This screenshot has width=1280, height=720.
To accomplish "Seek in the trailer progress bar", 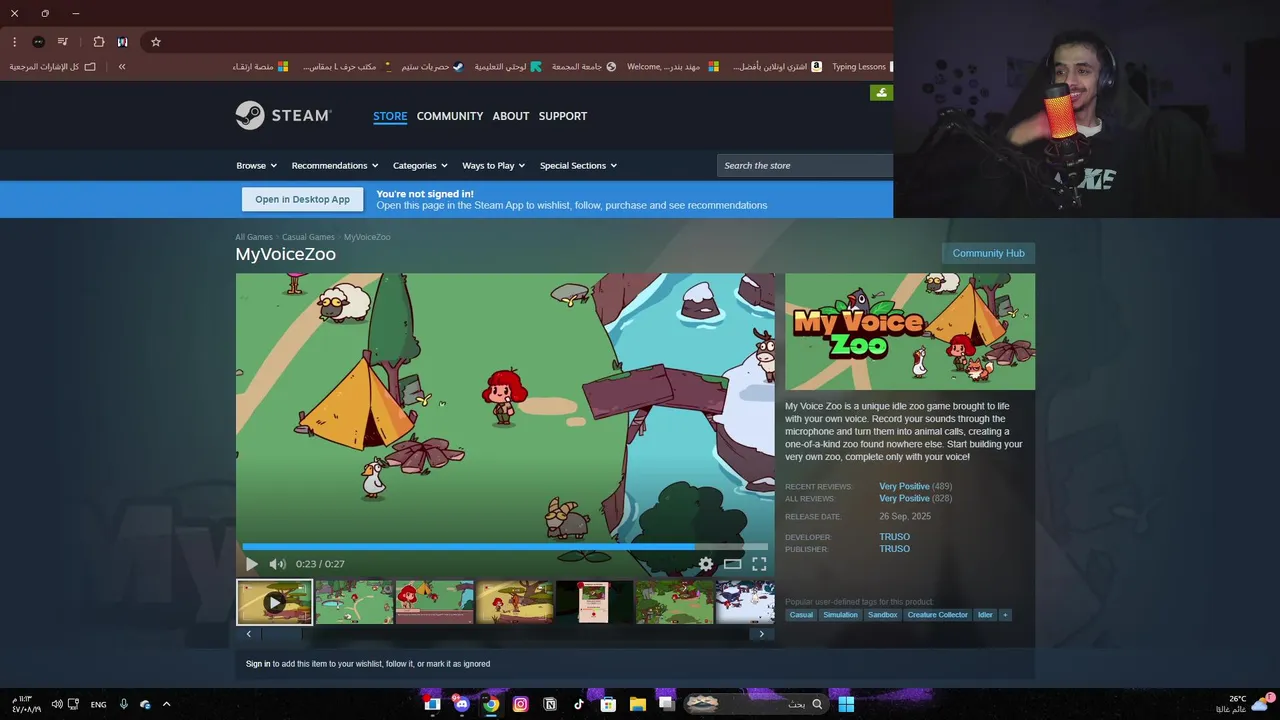I will (x=505, y=546).
